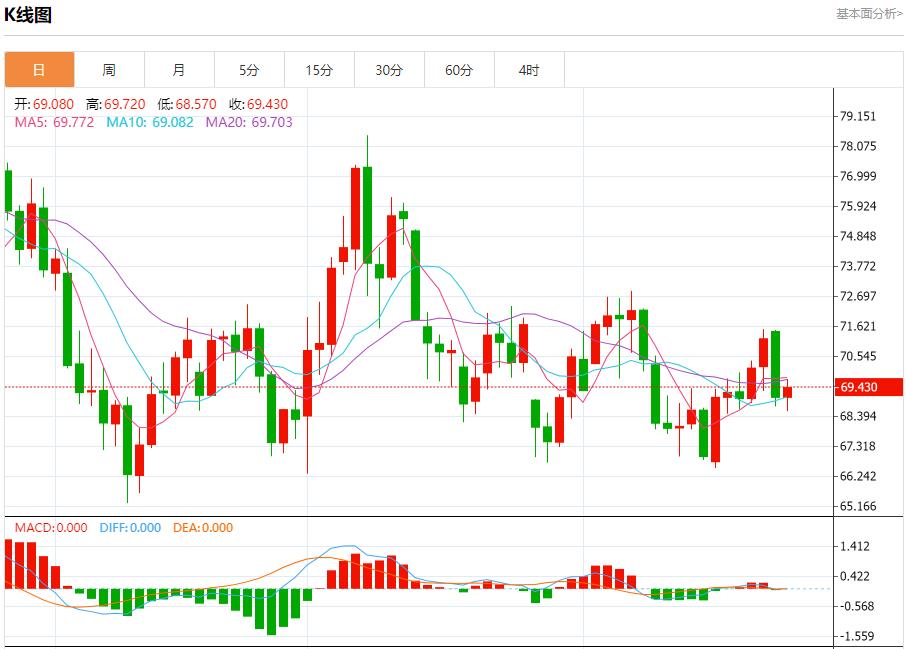Select the 30分 timeframe tab
Image resolution: width=906 pixels, height=649 pixels.
(x=389, y=70)
